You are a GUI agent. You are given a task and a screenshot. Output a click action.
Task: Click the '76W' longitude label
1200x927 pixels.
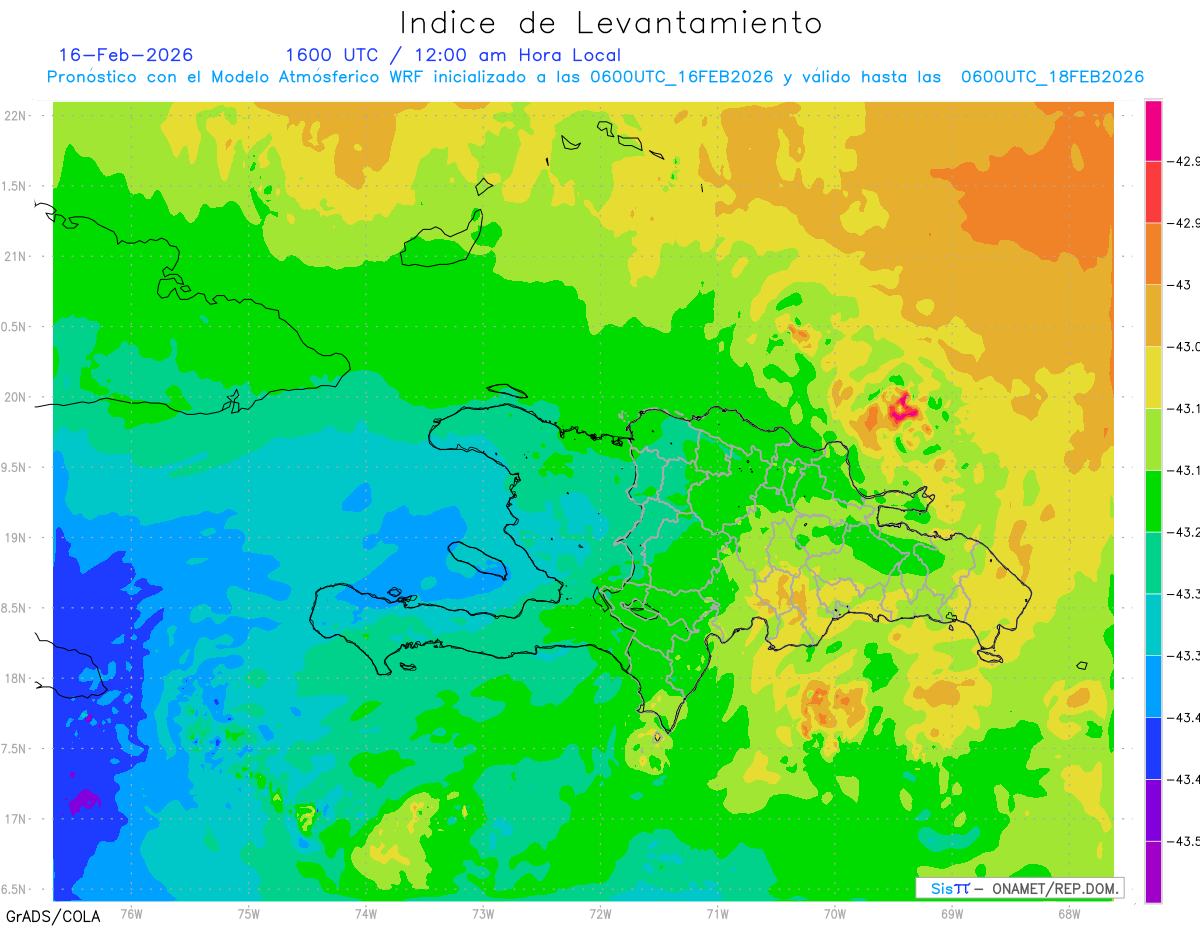131,913
